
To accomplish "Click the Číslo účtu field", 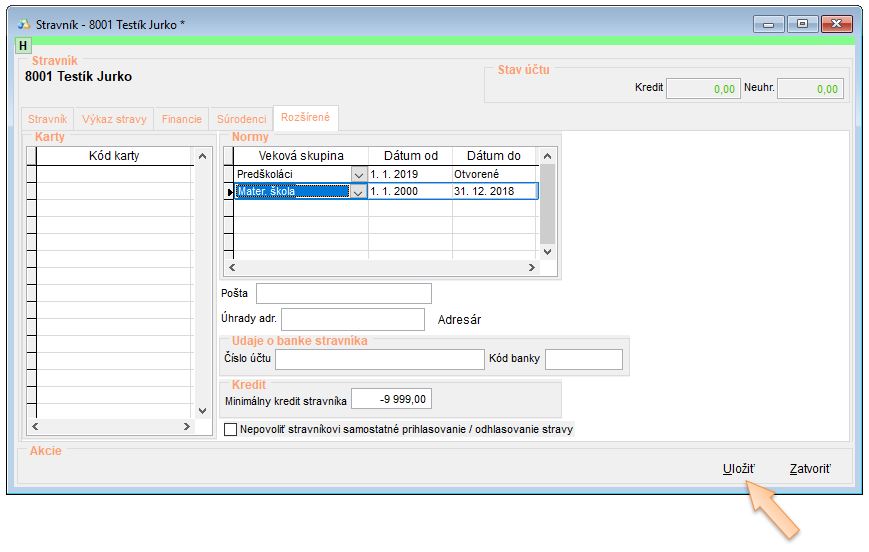I will coord(379,359).
